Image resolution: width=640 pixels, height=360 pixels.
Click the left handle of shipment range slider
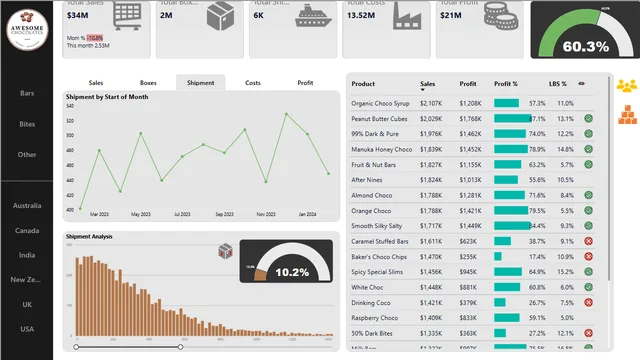coord(76,347)
